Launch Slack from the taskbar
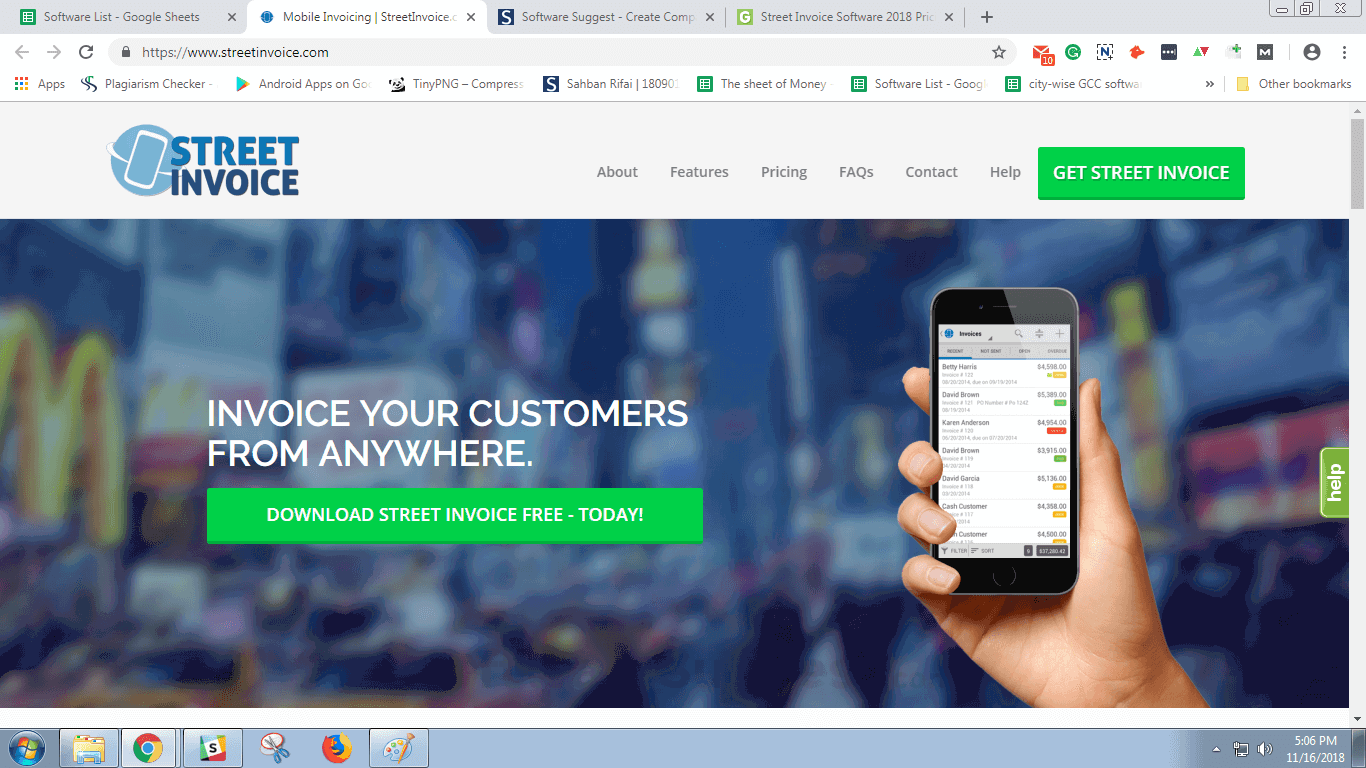 (213, 747)
